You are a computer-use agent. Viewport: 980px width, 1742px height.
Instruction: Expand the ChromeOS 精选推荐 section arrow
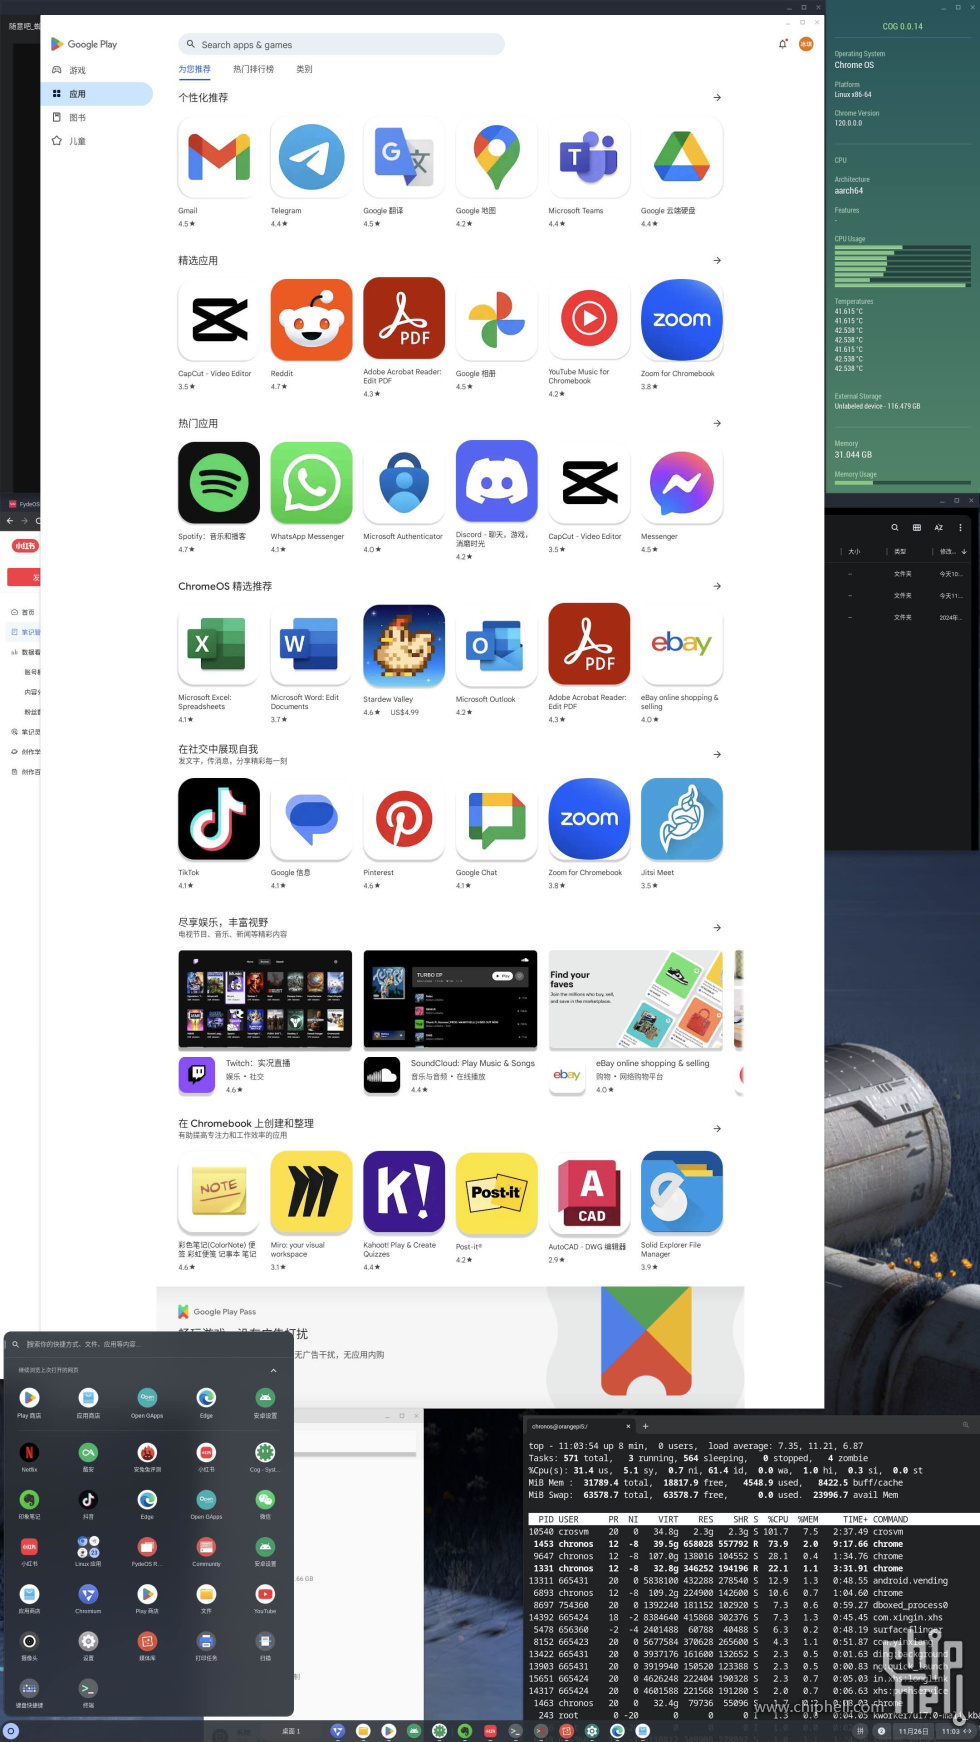point(717,586)
